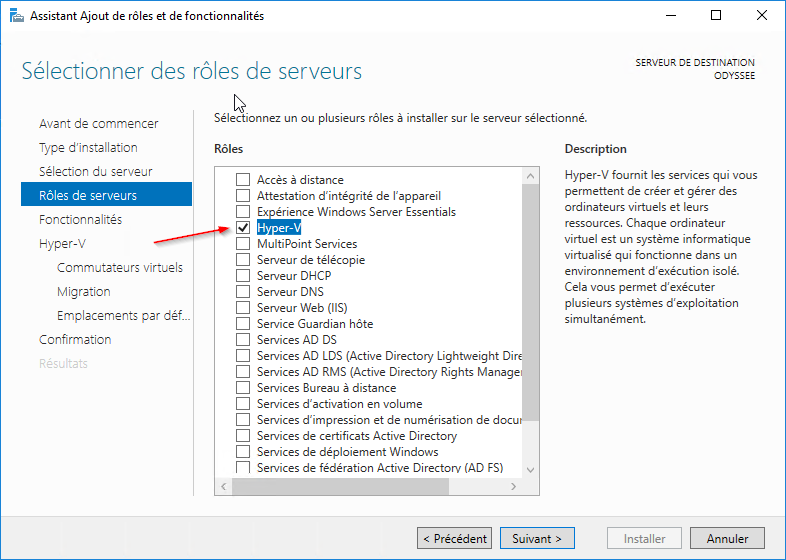The height and width of the screenshot is (560, 786).
Task: Go to the Sélection du serveur step
Action: coord(96,171)
